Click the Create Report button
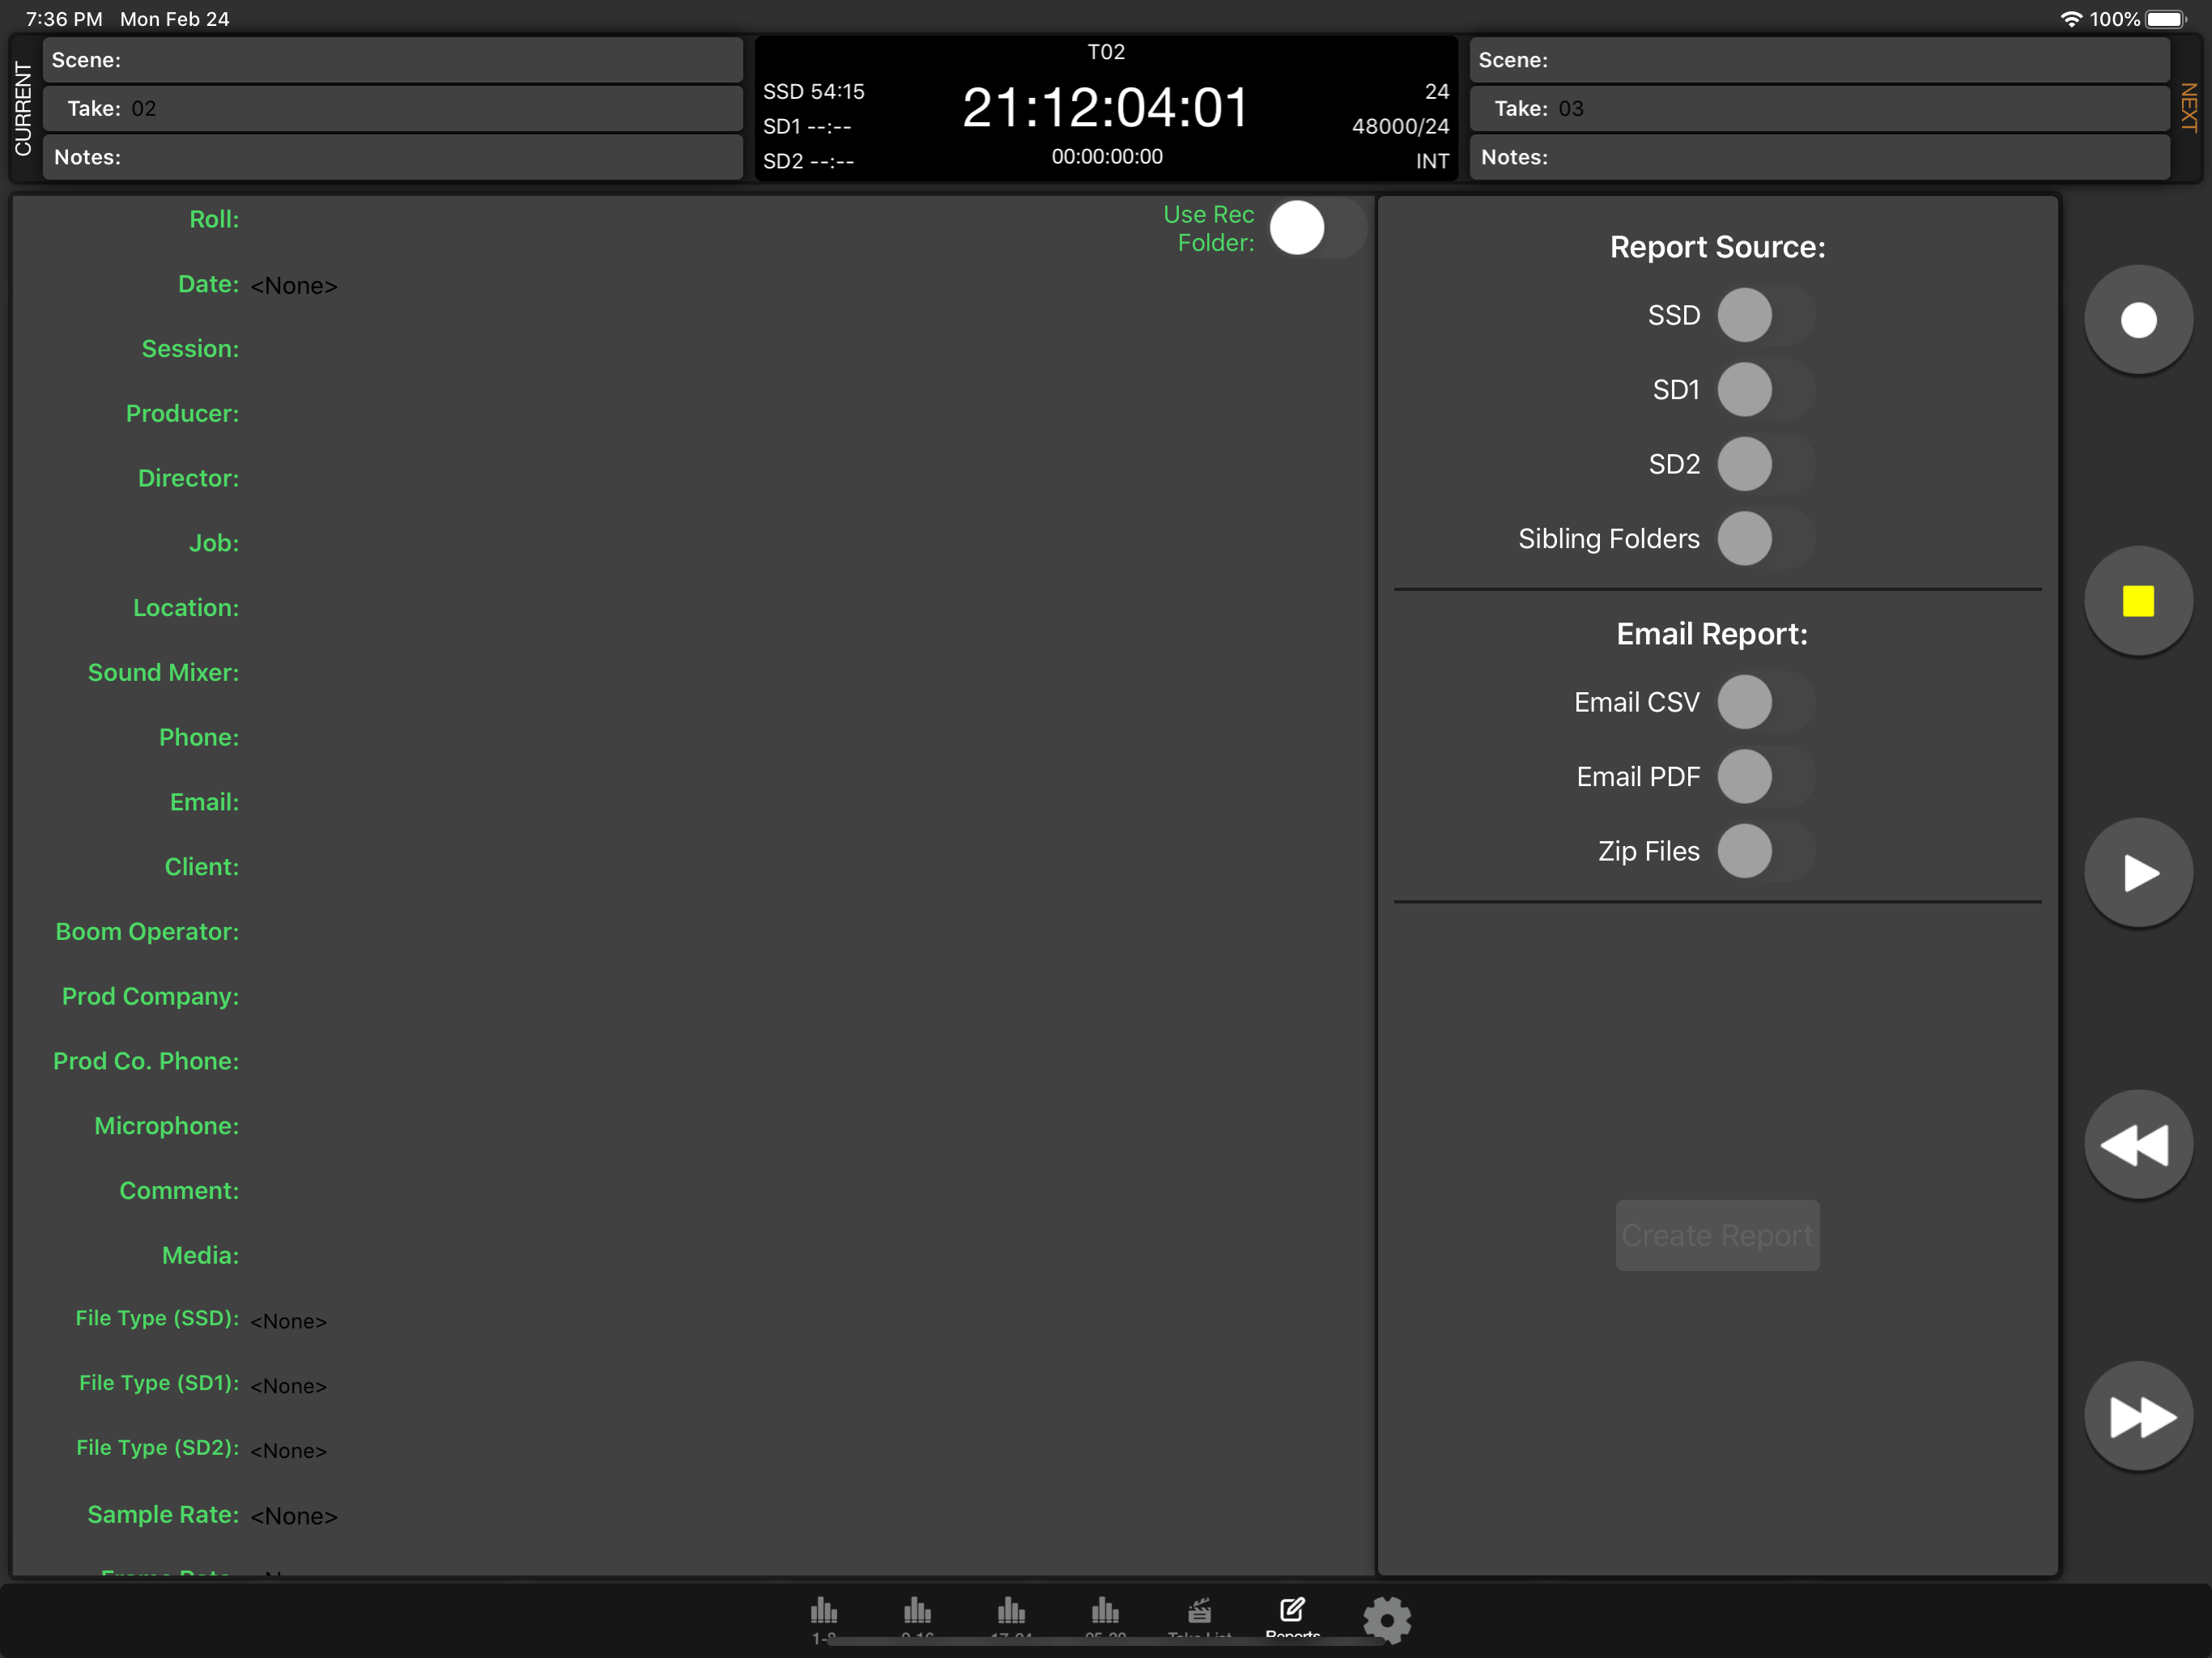This screenshot has width=2212, height=1658. point(1717,1235)
